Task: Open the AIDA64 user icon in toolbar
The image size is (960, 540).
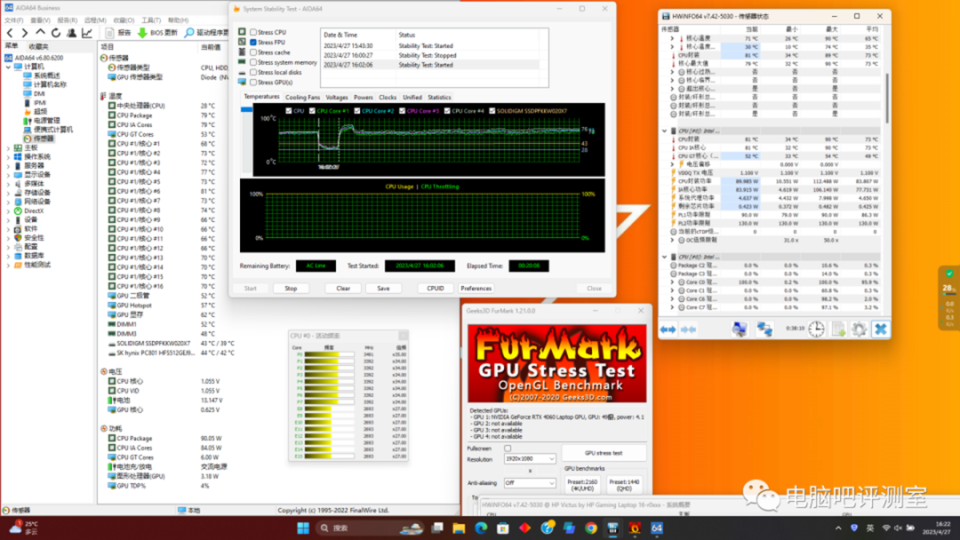Action: (72, 33)
